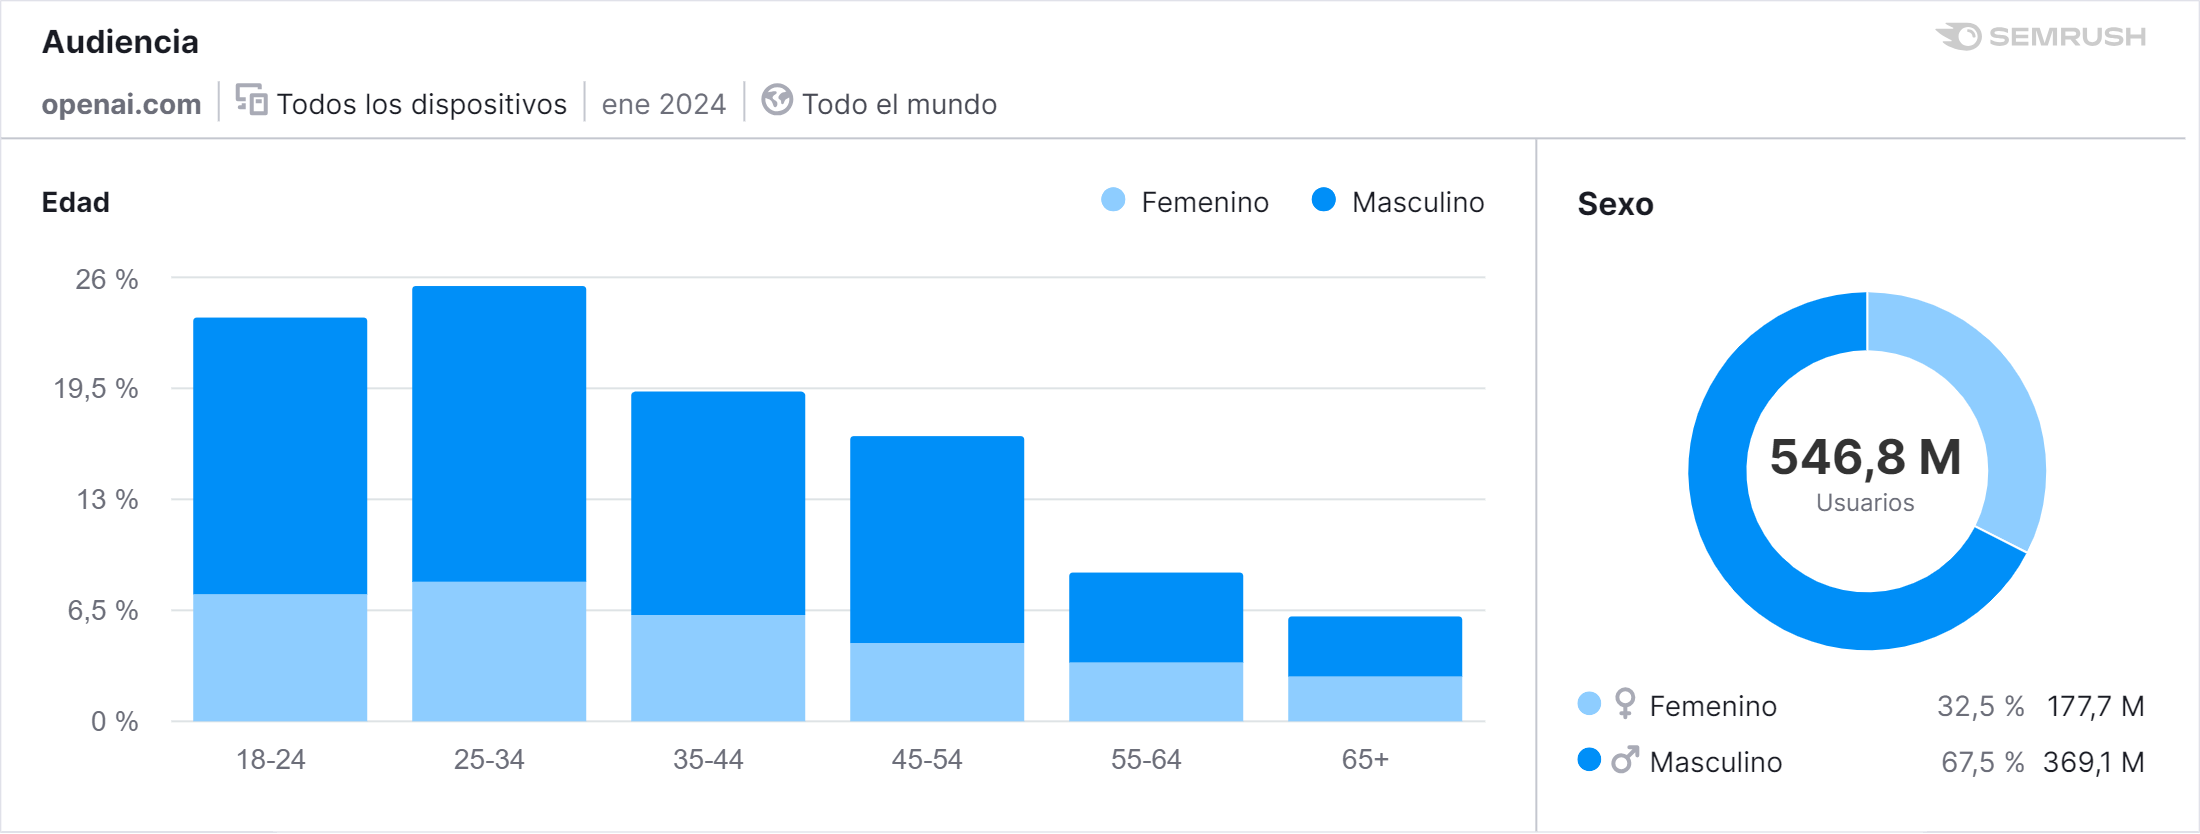Toggle the Femenino series in Edad legend
2200x834 pixels.
coord(1185,201)
